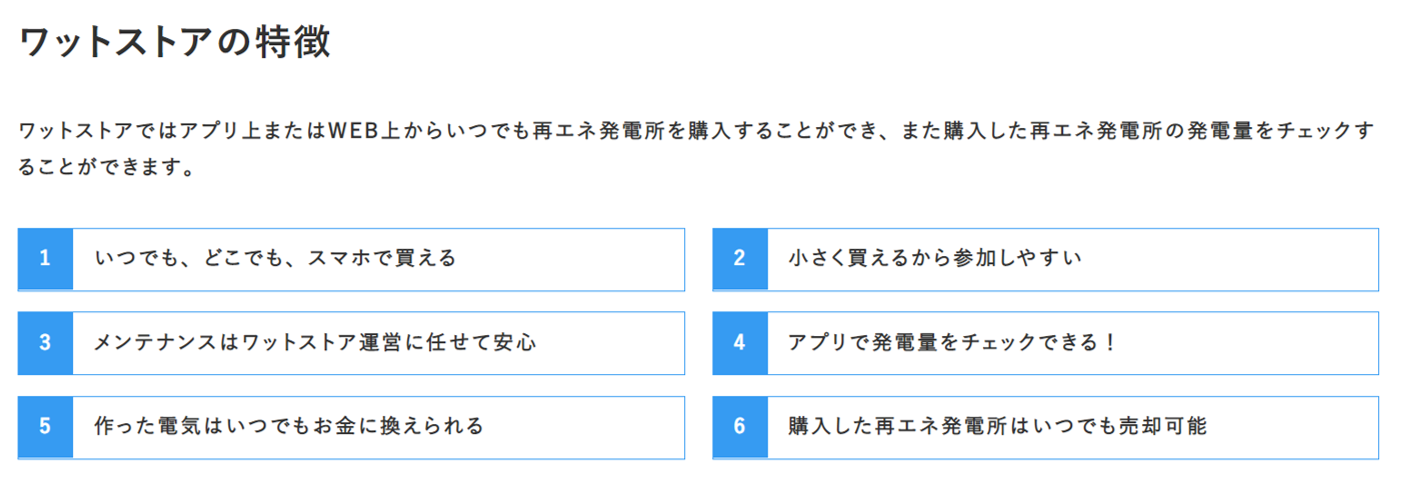Click the blue number 1 badge
This screenshot has width=1402, height=481.
(45, 259)
